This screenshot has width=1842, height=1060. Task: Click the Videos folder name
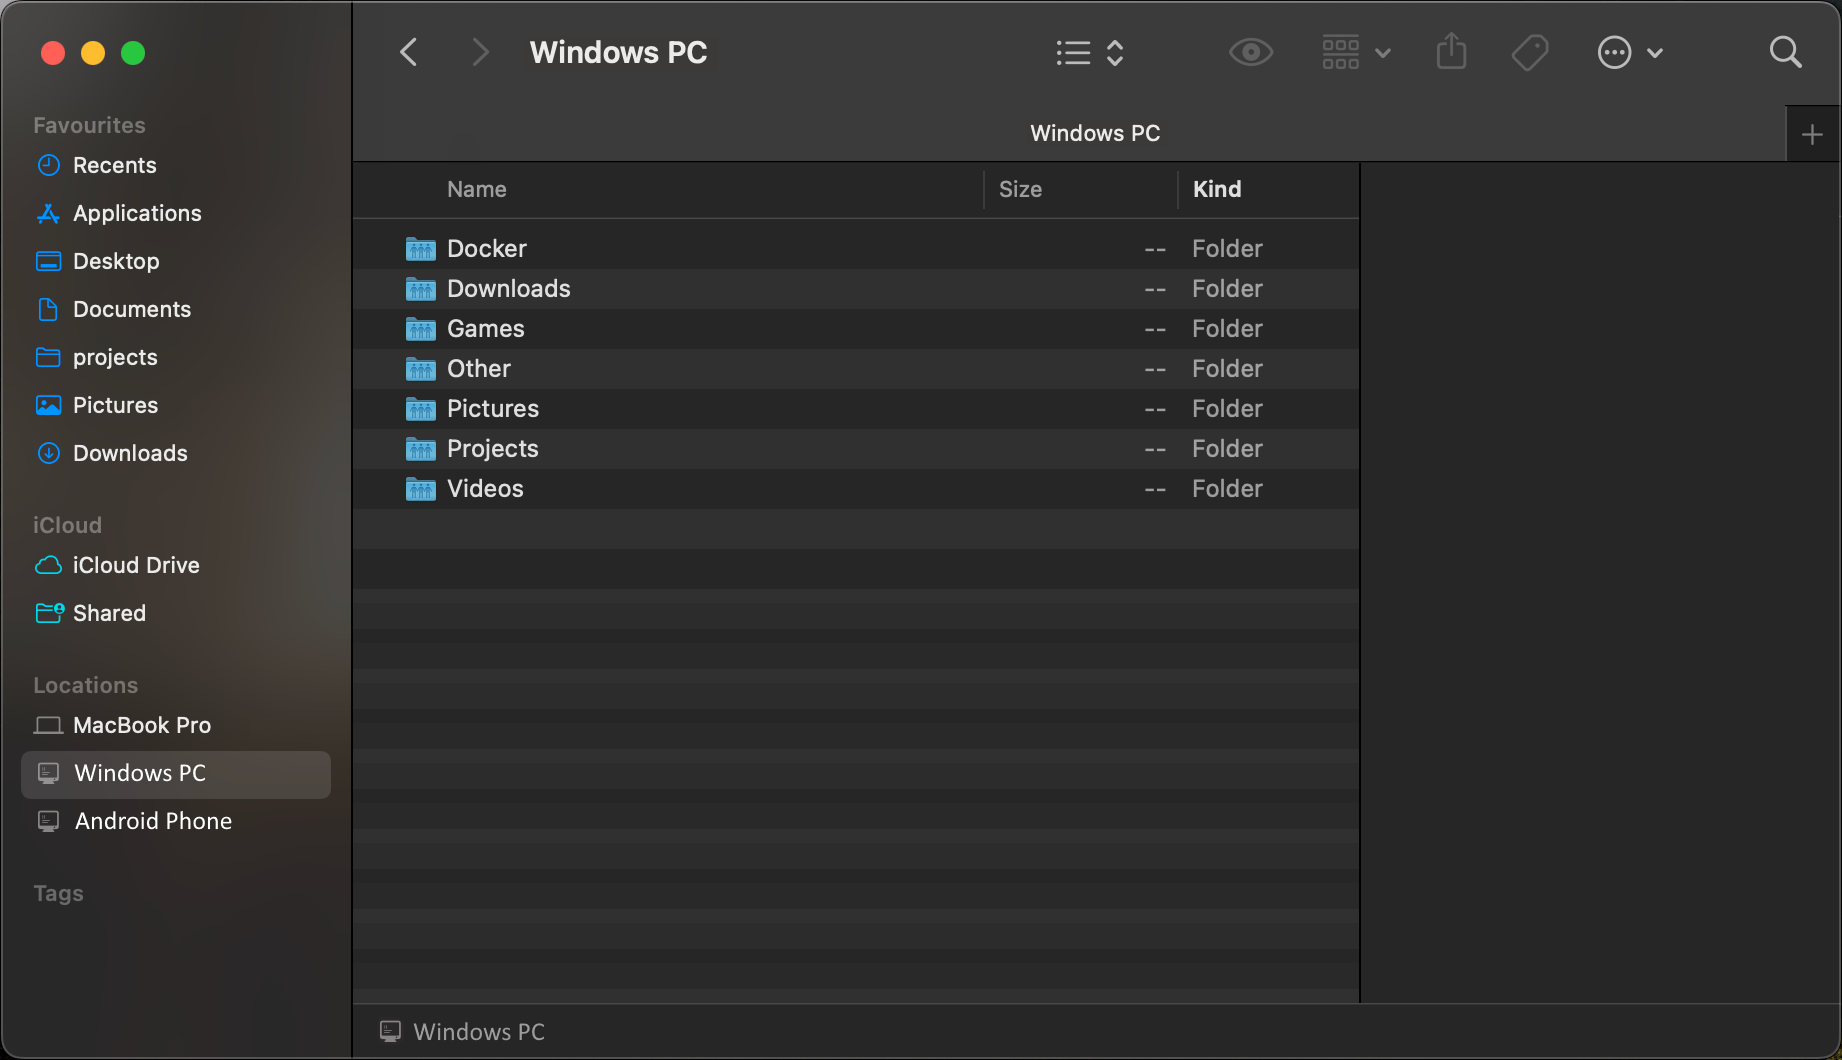tap(485, 489)
